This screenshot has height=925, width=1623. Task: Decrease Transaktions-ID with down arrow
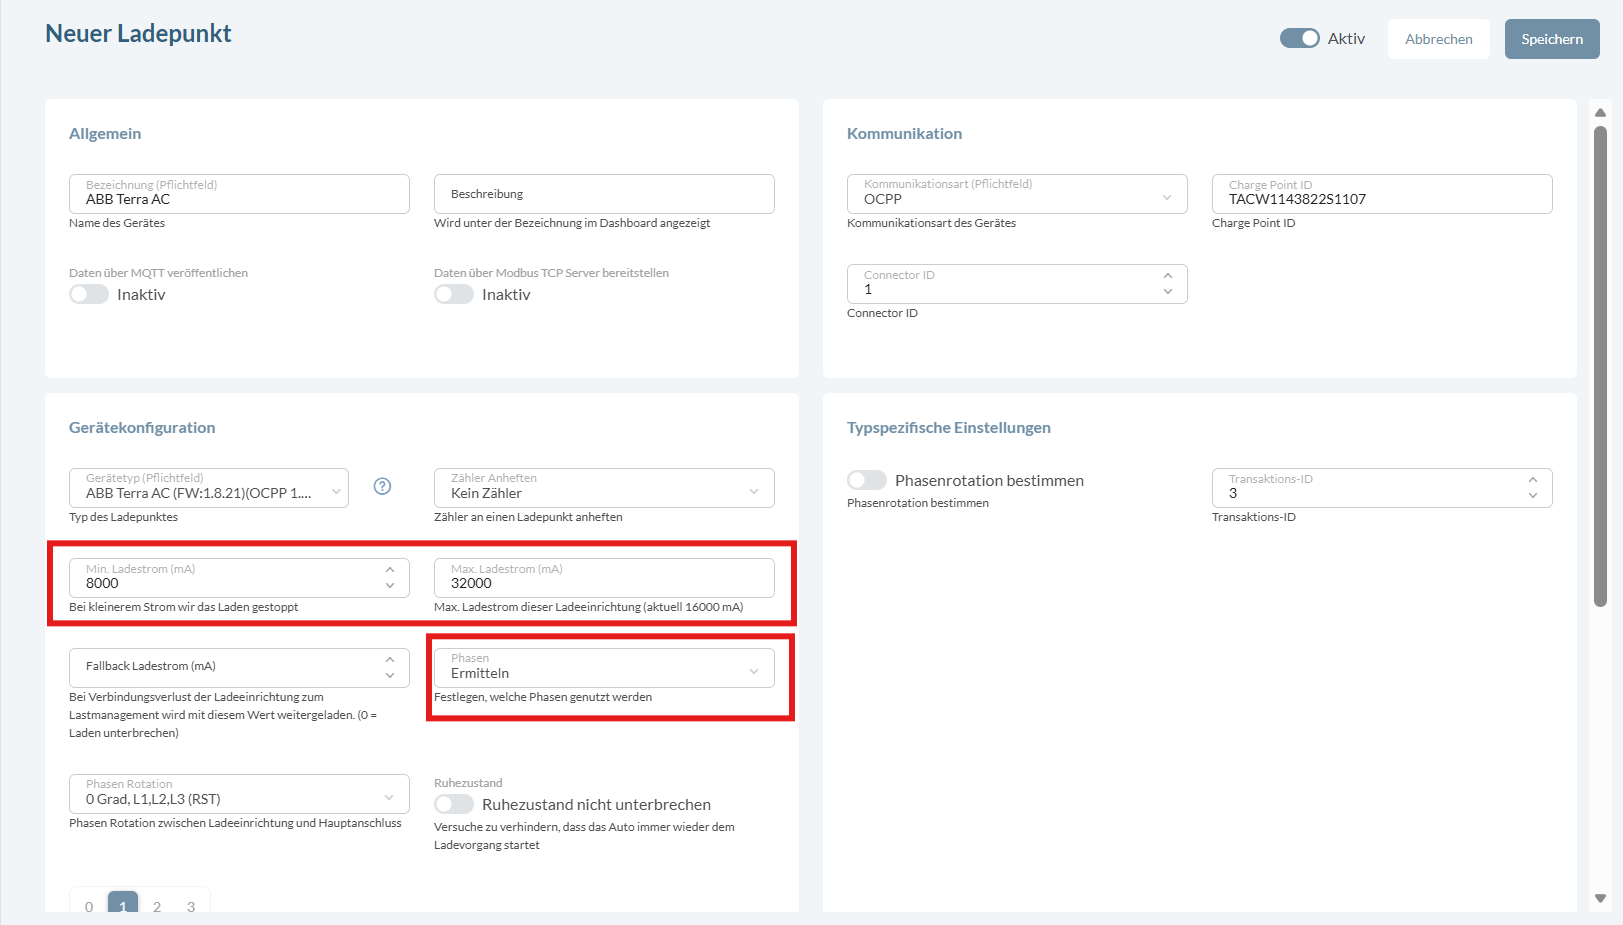point(1532,496)
